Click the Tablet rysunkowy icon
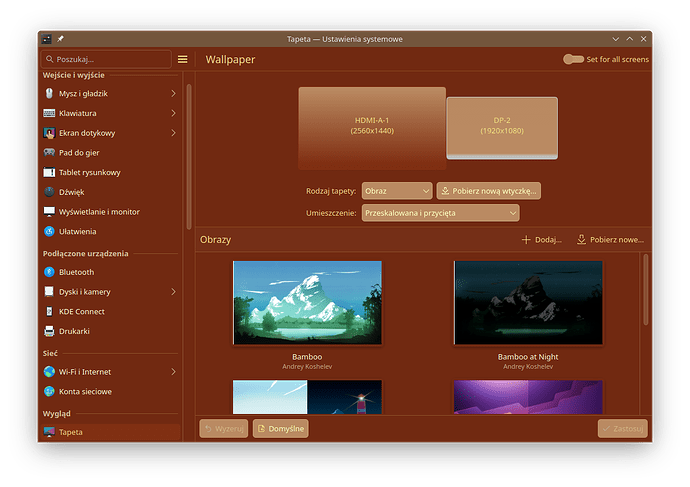690x487 pixels. pos(49,172)
